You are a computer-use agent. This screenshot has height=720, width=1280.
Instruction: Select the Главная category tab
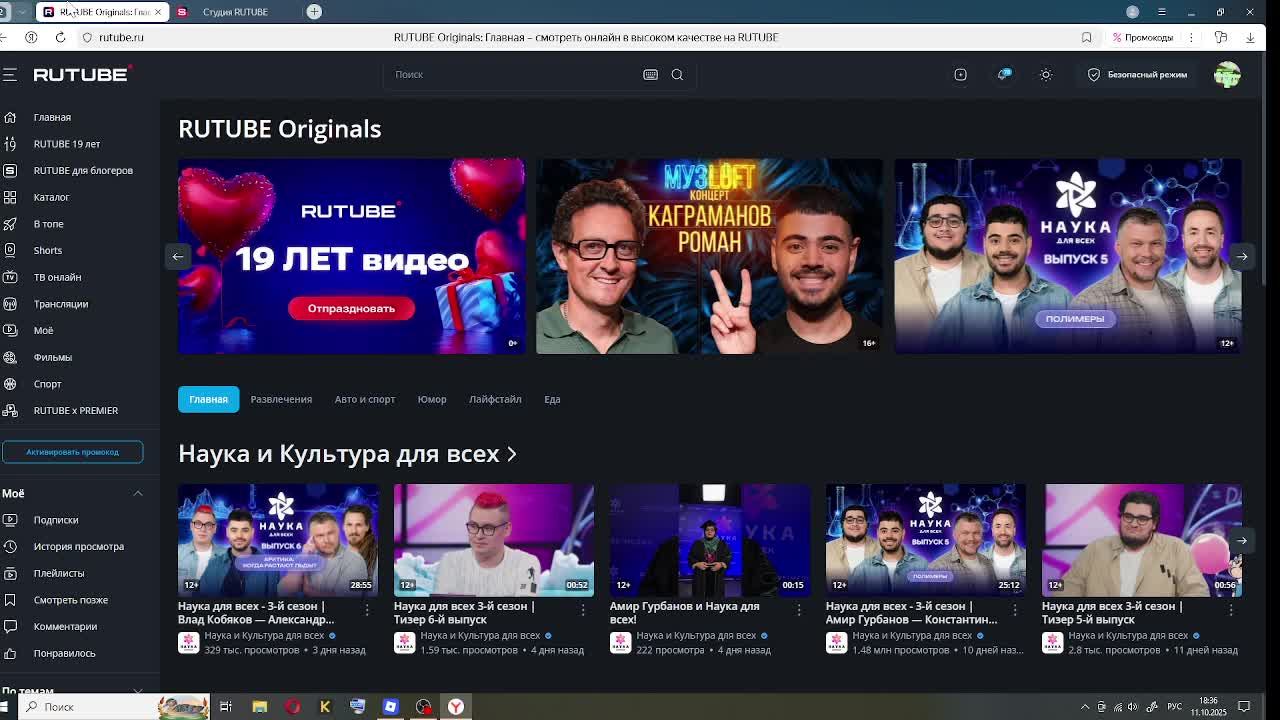pos(209,399)
